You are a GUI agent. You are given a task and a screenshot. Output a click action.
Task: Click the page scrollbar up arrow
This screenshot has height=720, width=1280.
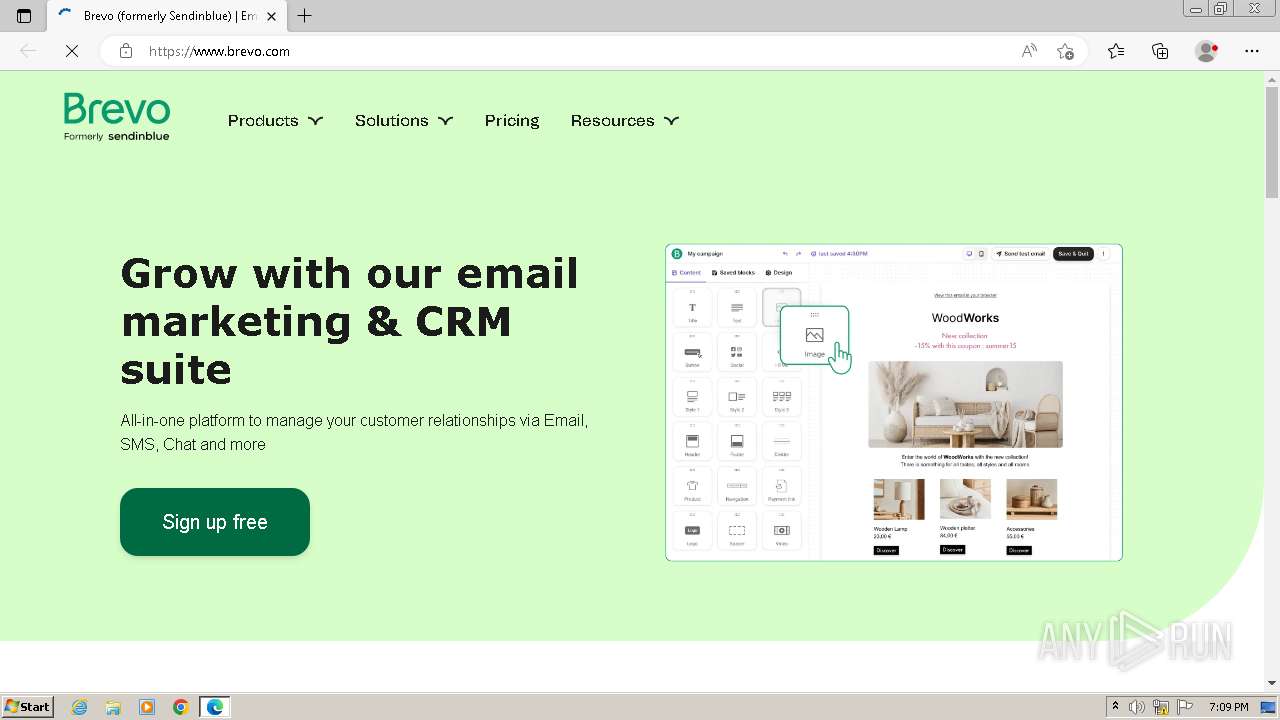tap(1272, 79)
